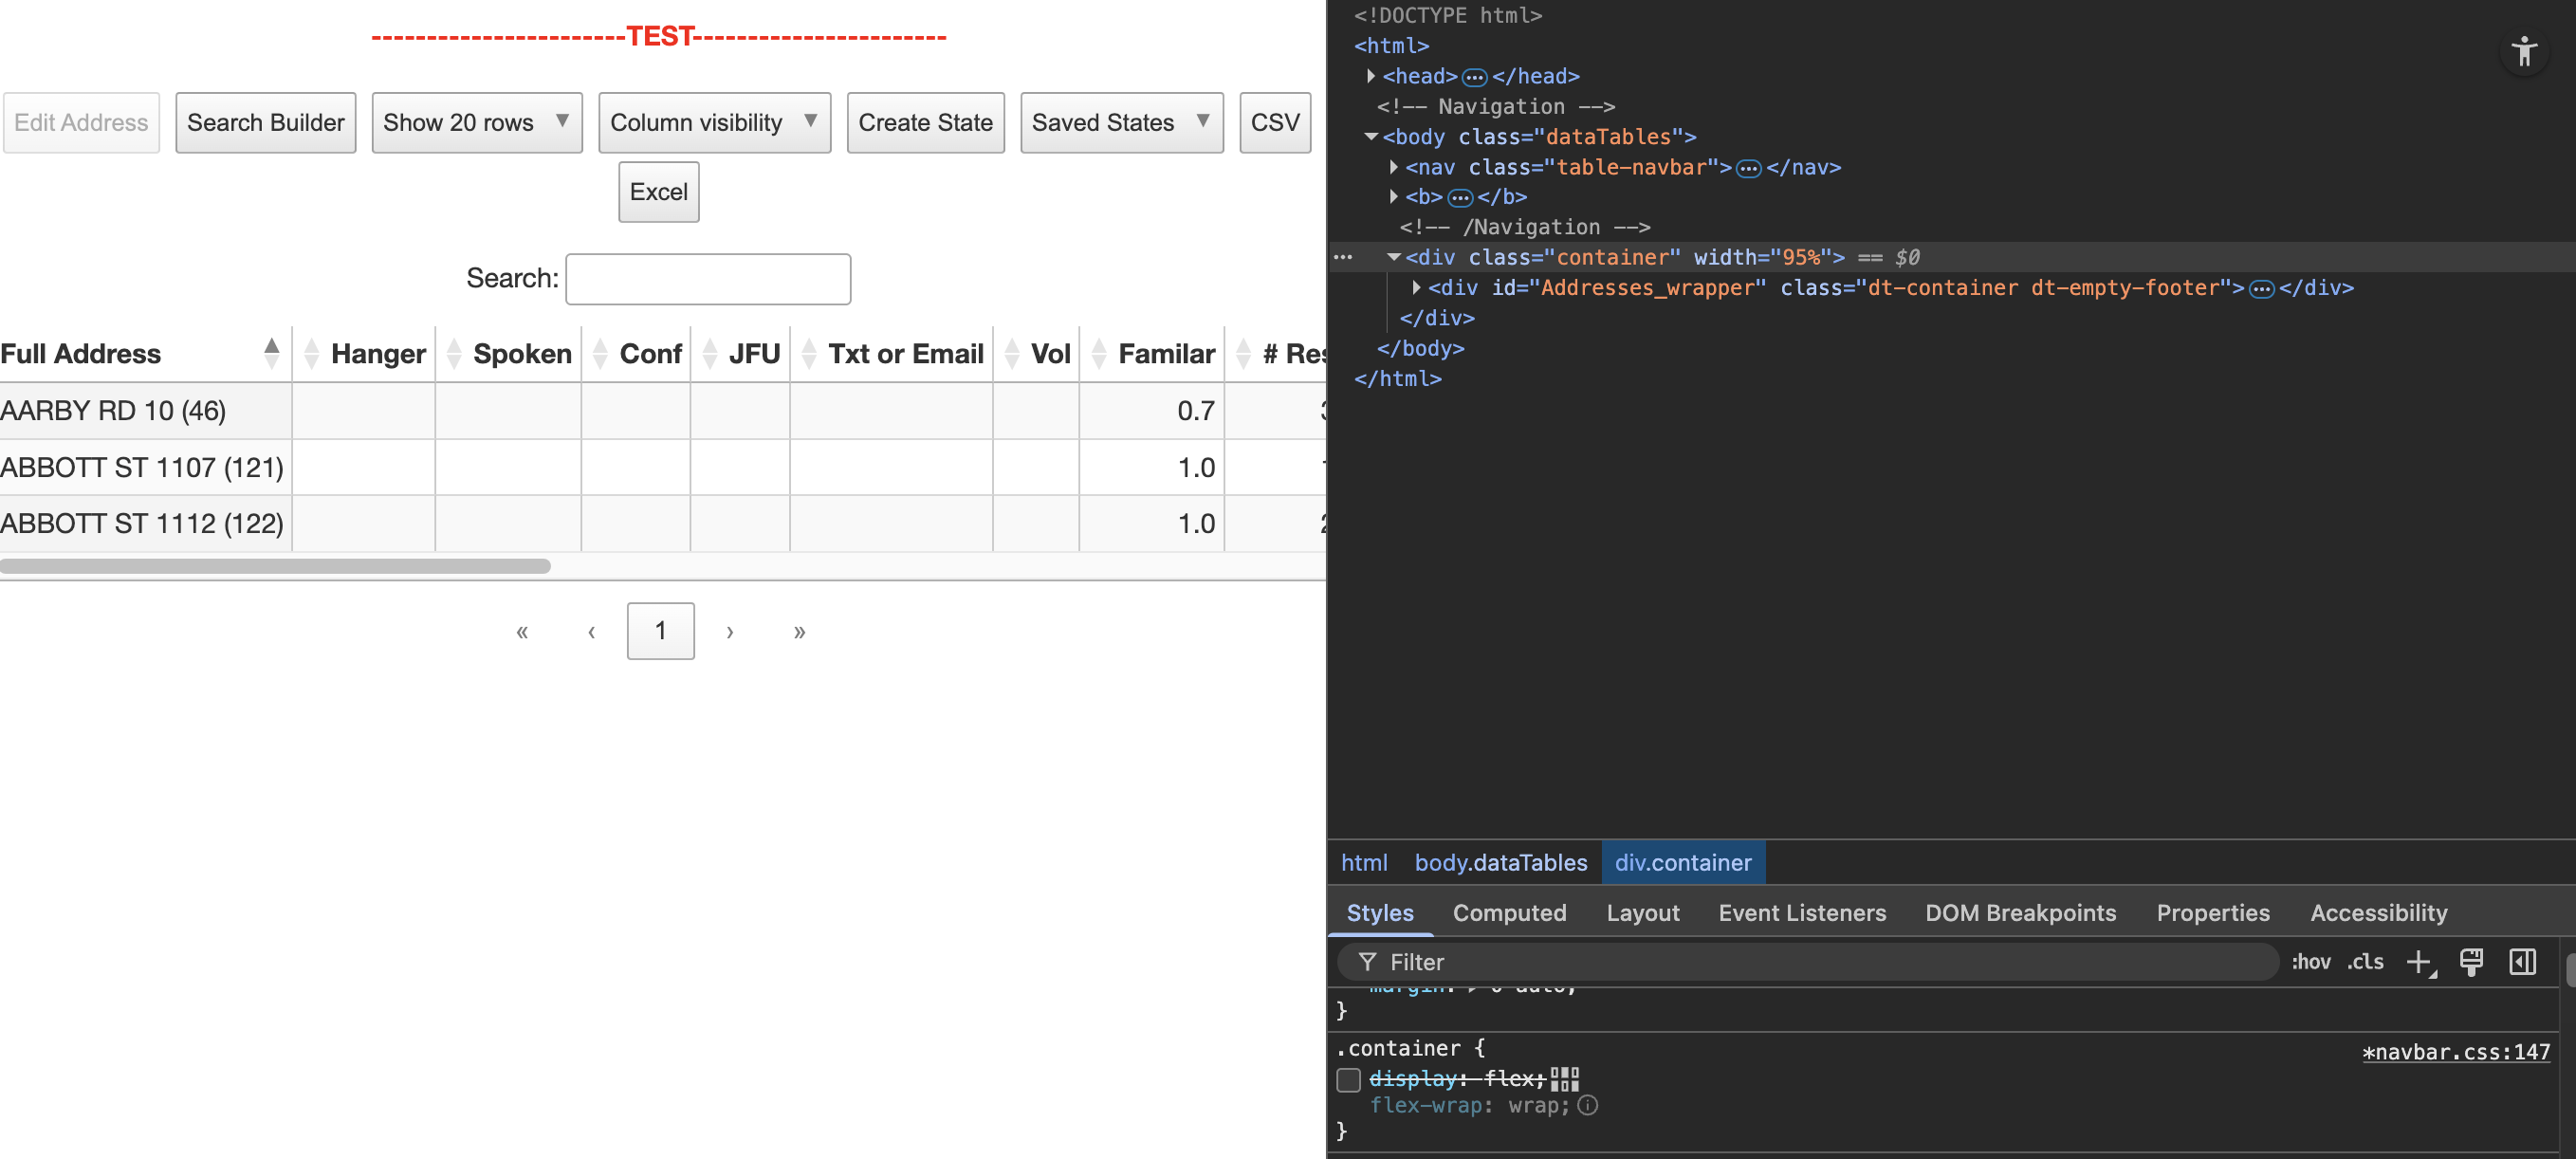Viewport: 2576px width, 1159px height.
Task: Export the table with the Excel button
Action: (x=658, y=192)
